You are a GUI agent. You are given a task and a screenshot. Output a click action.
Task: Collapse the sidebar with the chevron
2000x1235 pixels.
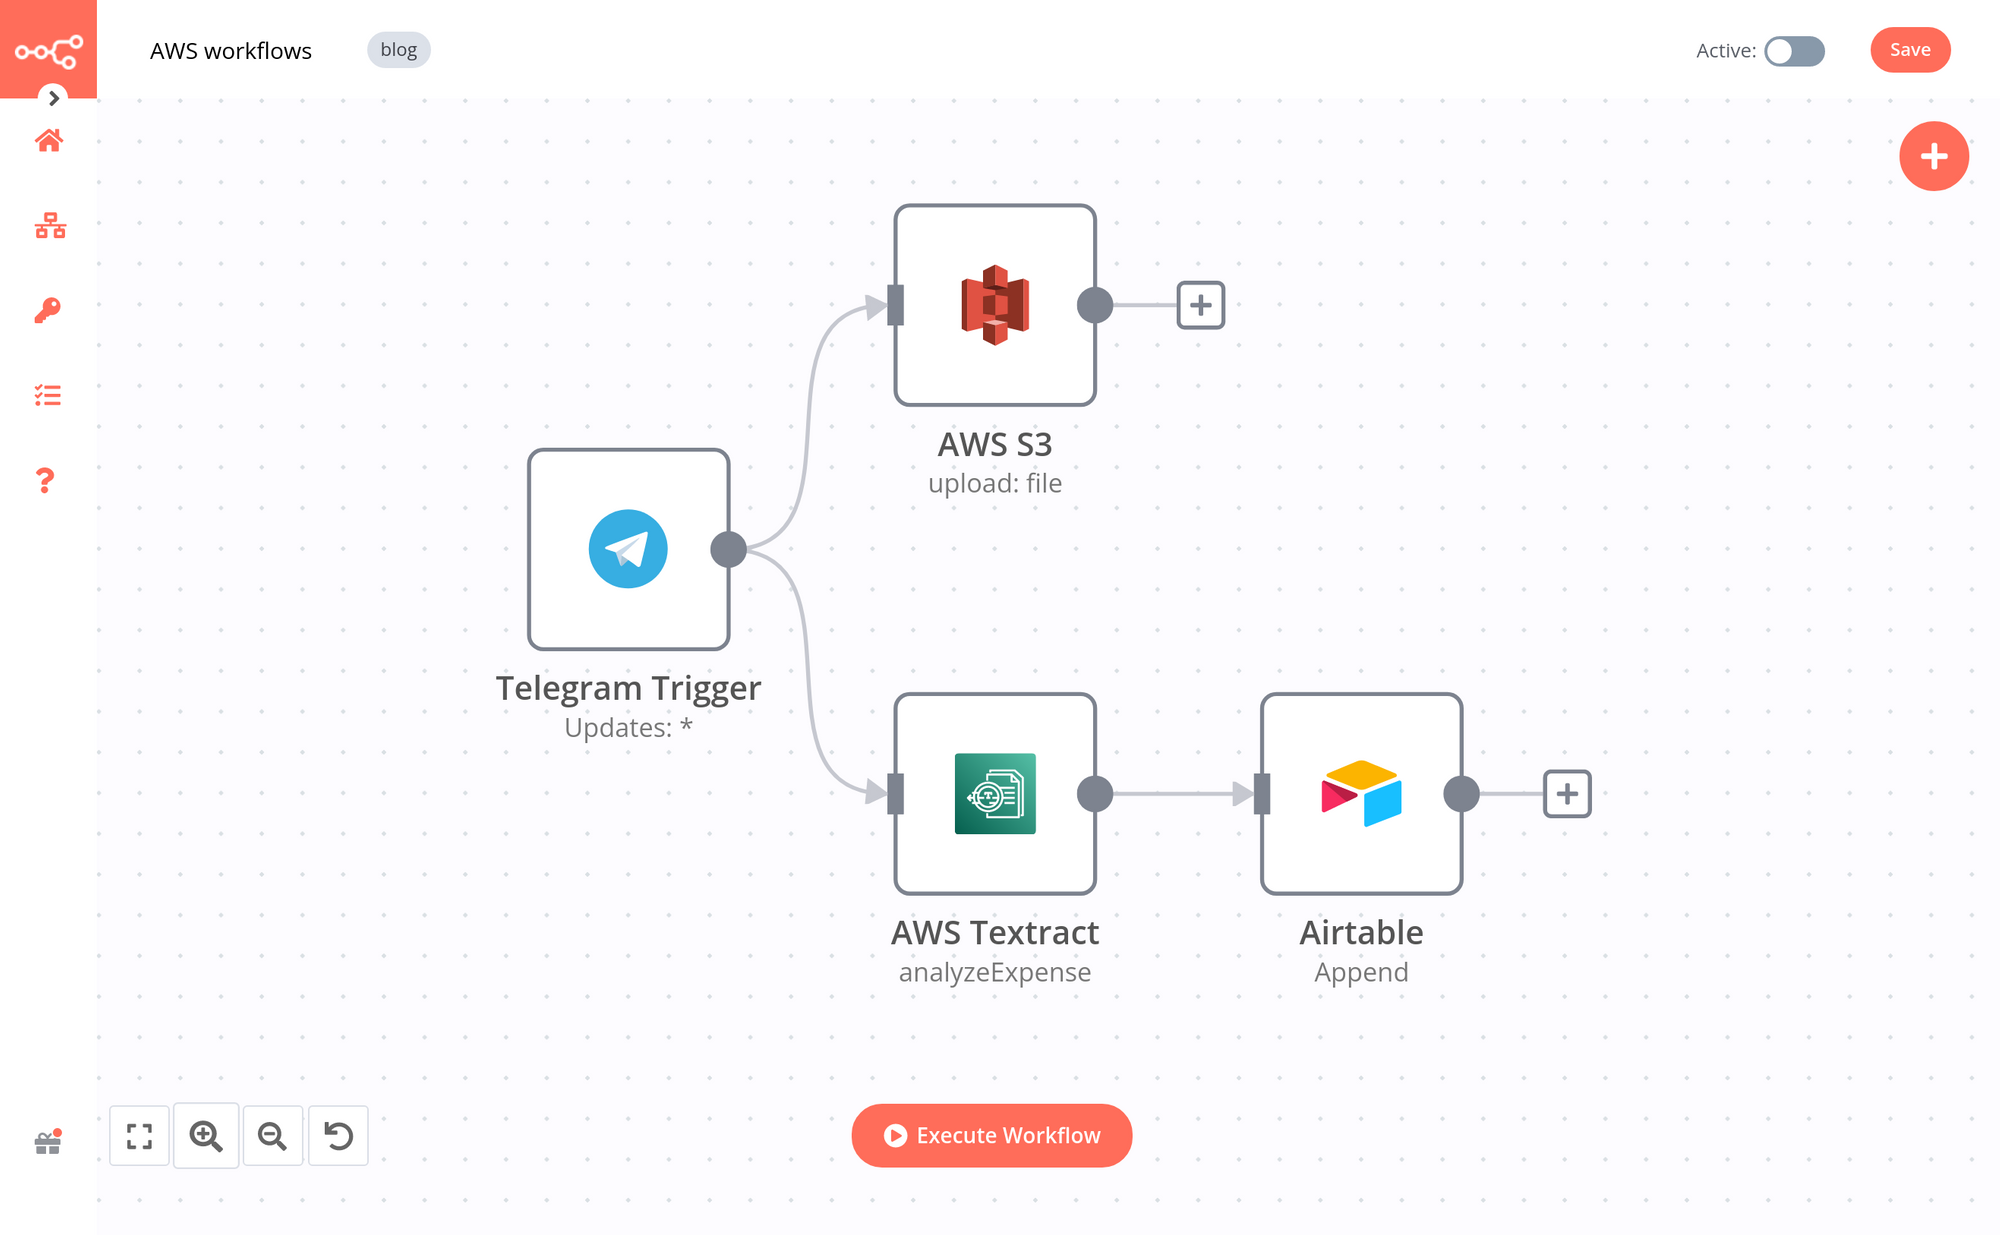[52, 98]
